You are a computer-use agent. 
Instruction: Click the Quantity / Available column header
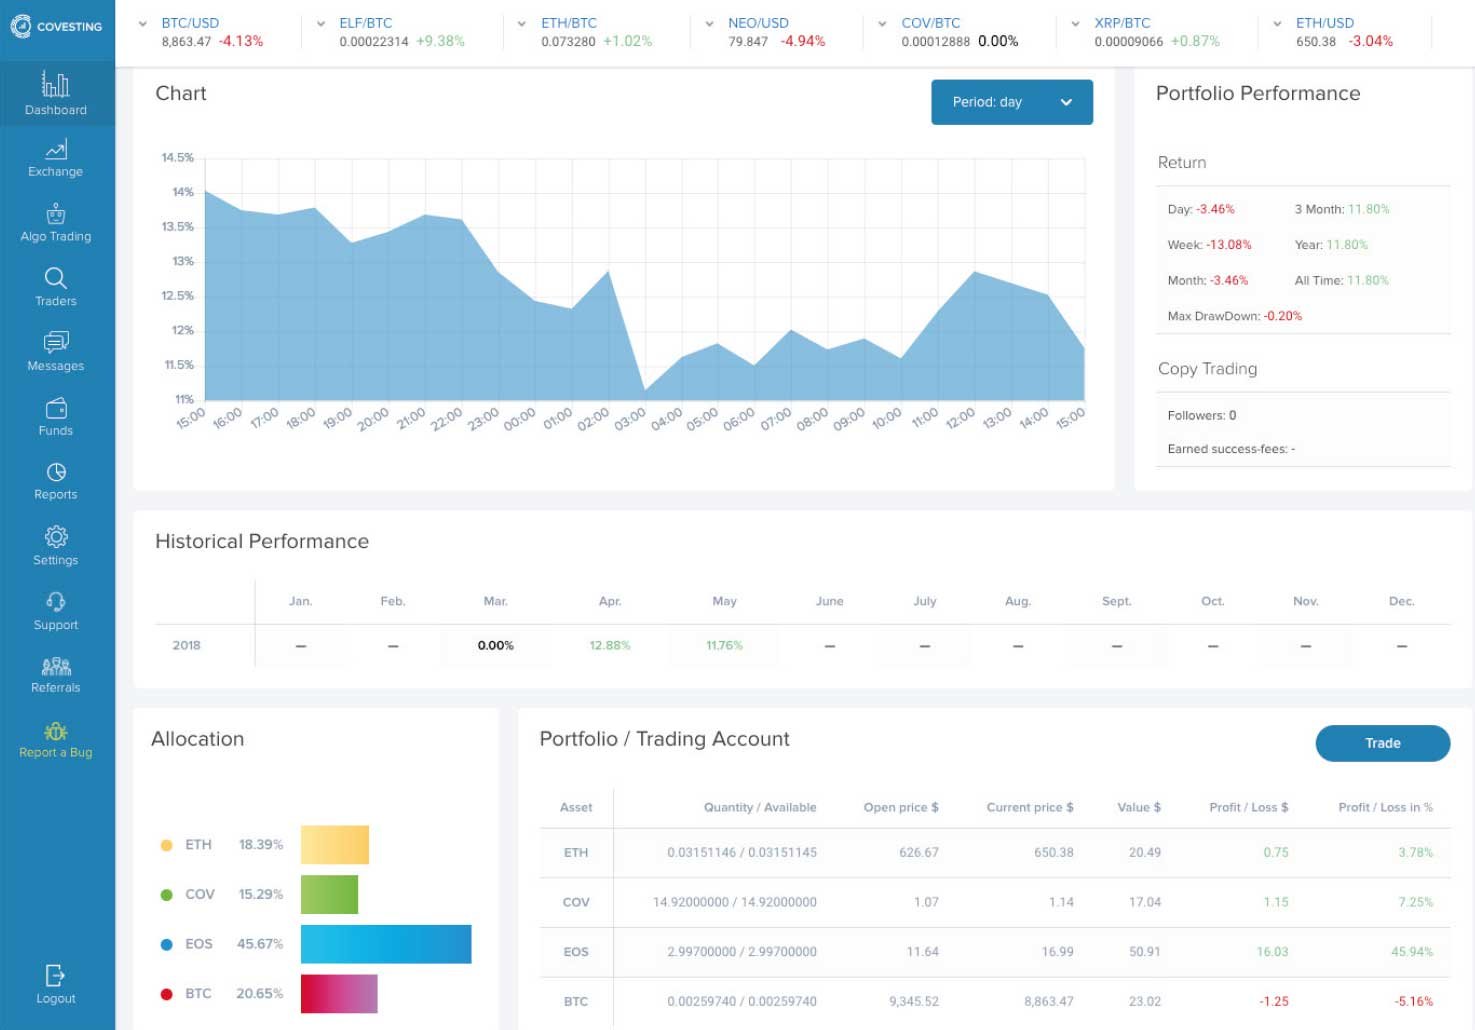[x=760, y=807]
